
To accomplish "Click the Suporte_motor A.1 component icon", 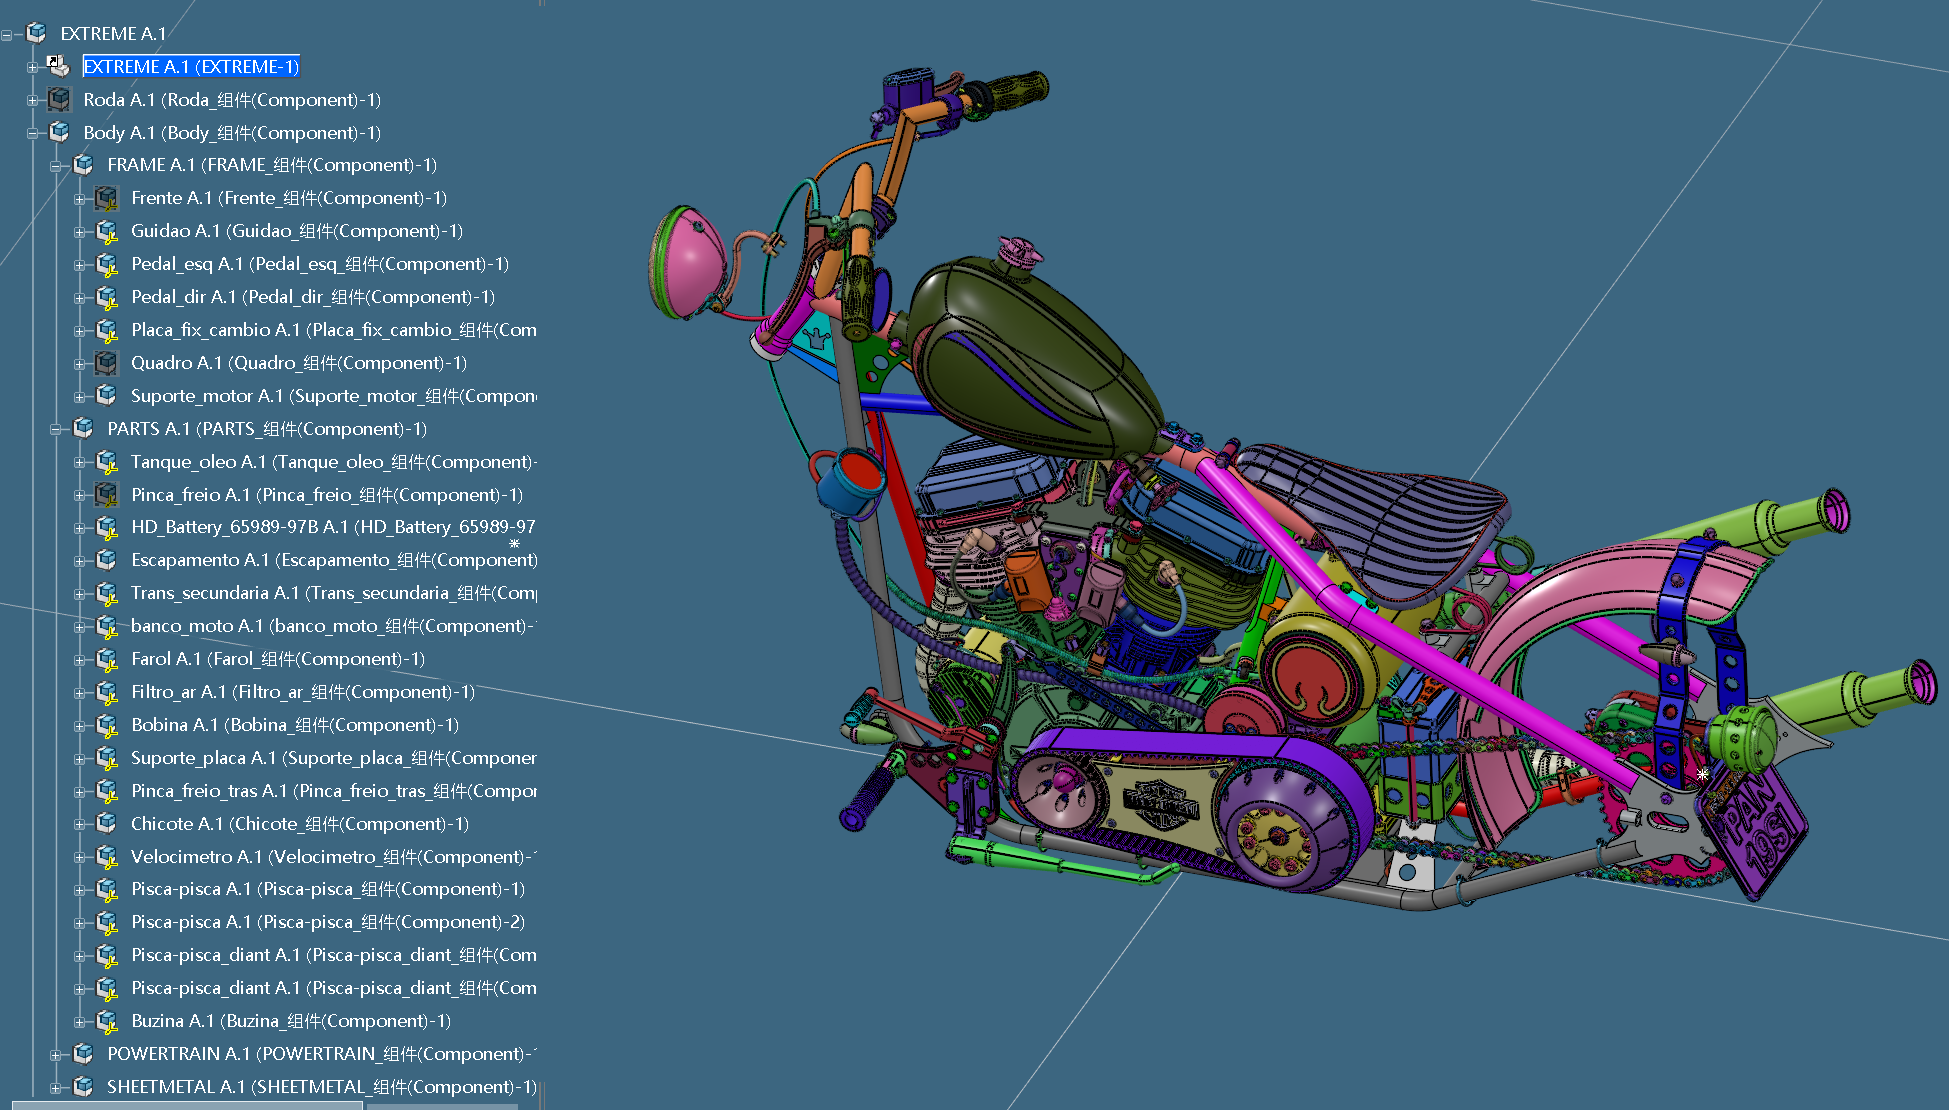I will 107,396.
